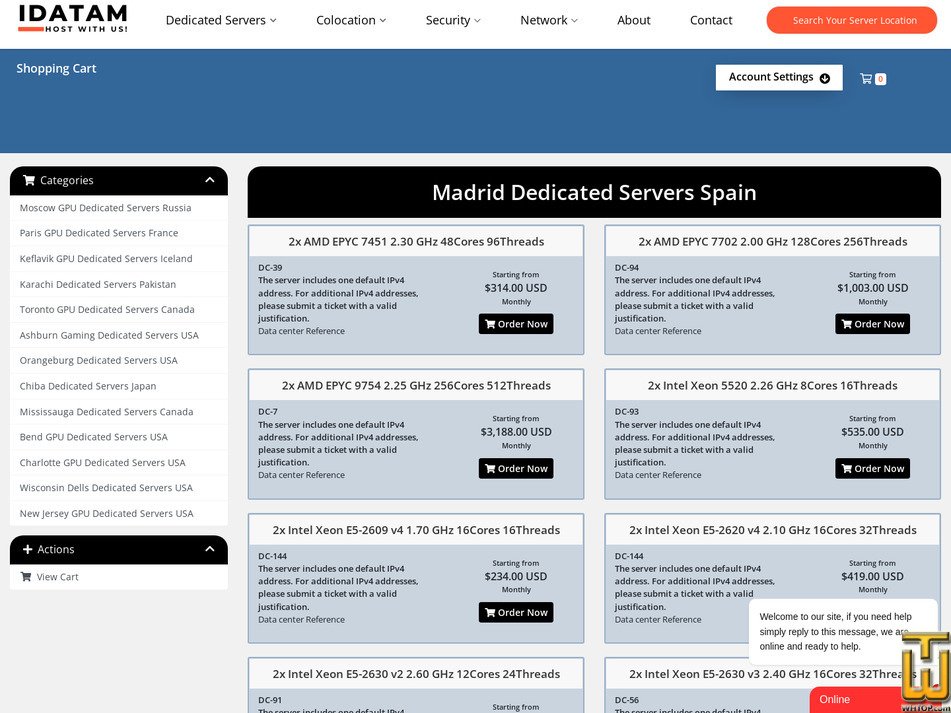Screen dimensions: 951x713
Task: Click Search Your Server Location
Action: coord(851,19)
